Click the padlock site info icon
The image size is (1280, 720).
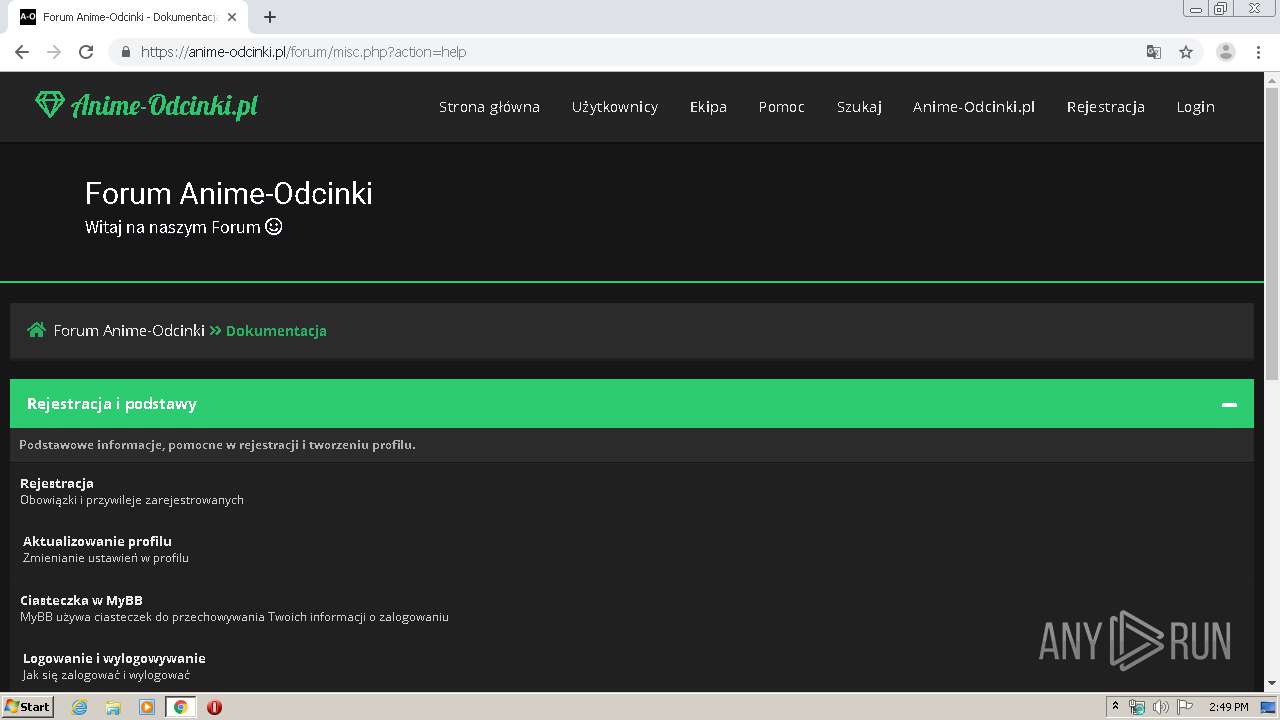coord(126,52)
